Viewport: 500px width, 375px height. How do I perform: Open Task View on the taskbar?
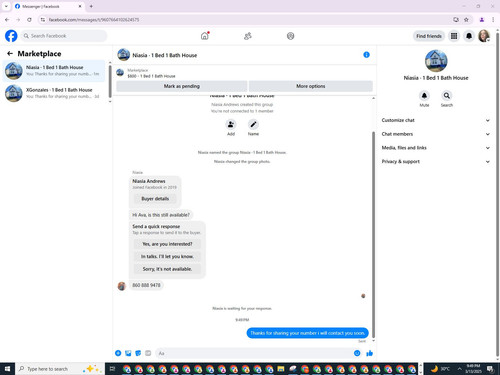(112, 369)
